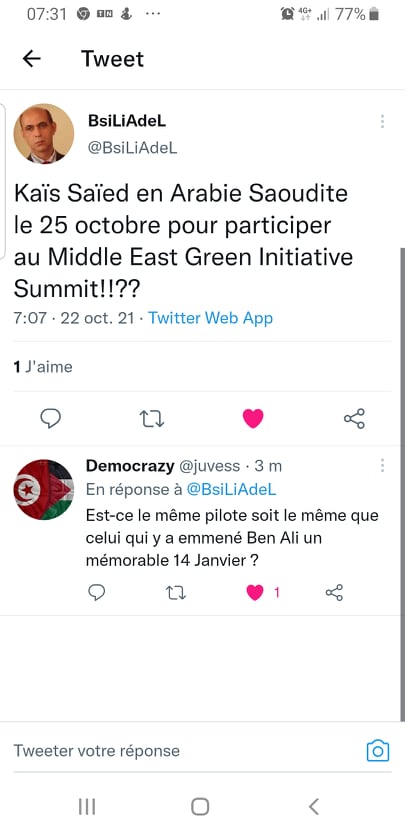This screenshot has width=405, height=833.
Task: Open the camera icon in reply bar
Action: coord(378,751)
